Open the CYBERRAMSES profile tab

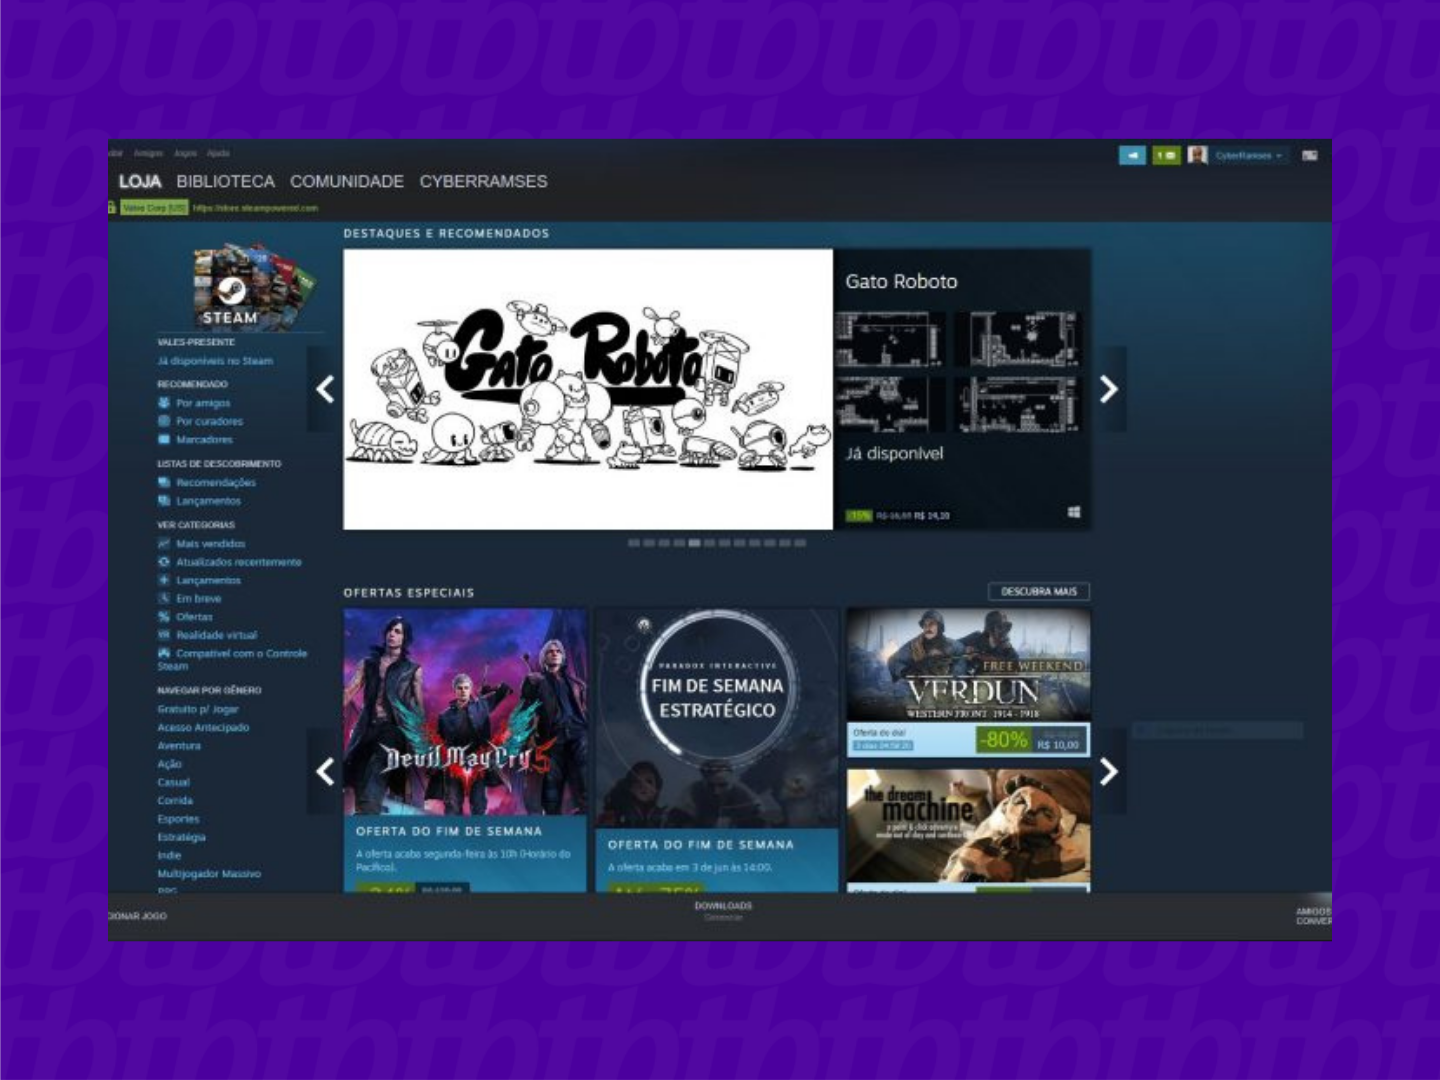pyautogui.click(x=483, y=181)
